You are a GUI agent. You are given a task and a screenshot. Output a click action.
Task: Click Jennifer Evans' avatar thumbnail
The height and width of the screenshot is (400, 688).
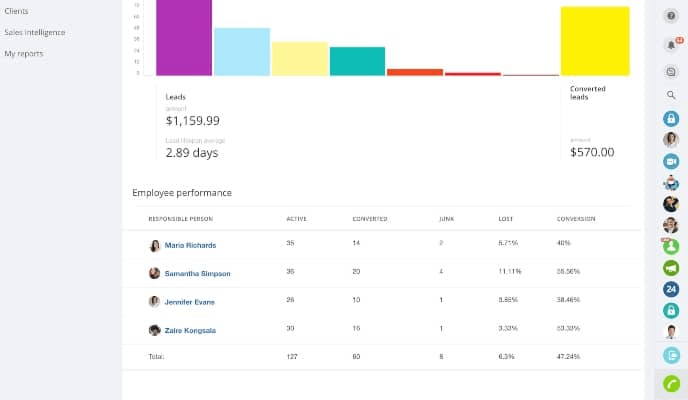(x=154, y=301)
